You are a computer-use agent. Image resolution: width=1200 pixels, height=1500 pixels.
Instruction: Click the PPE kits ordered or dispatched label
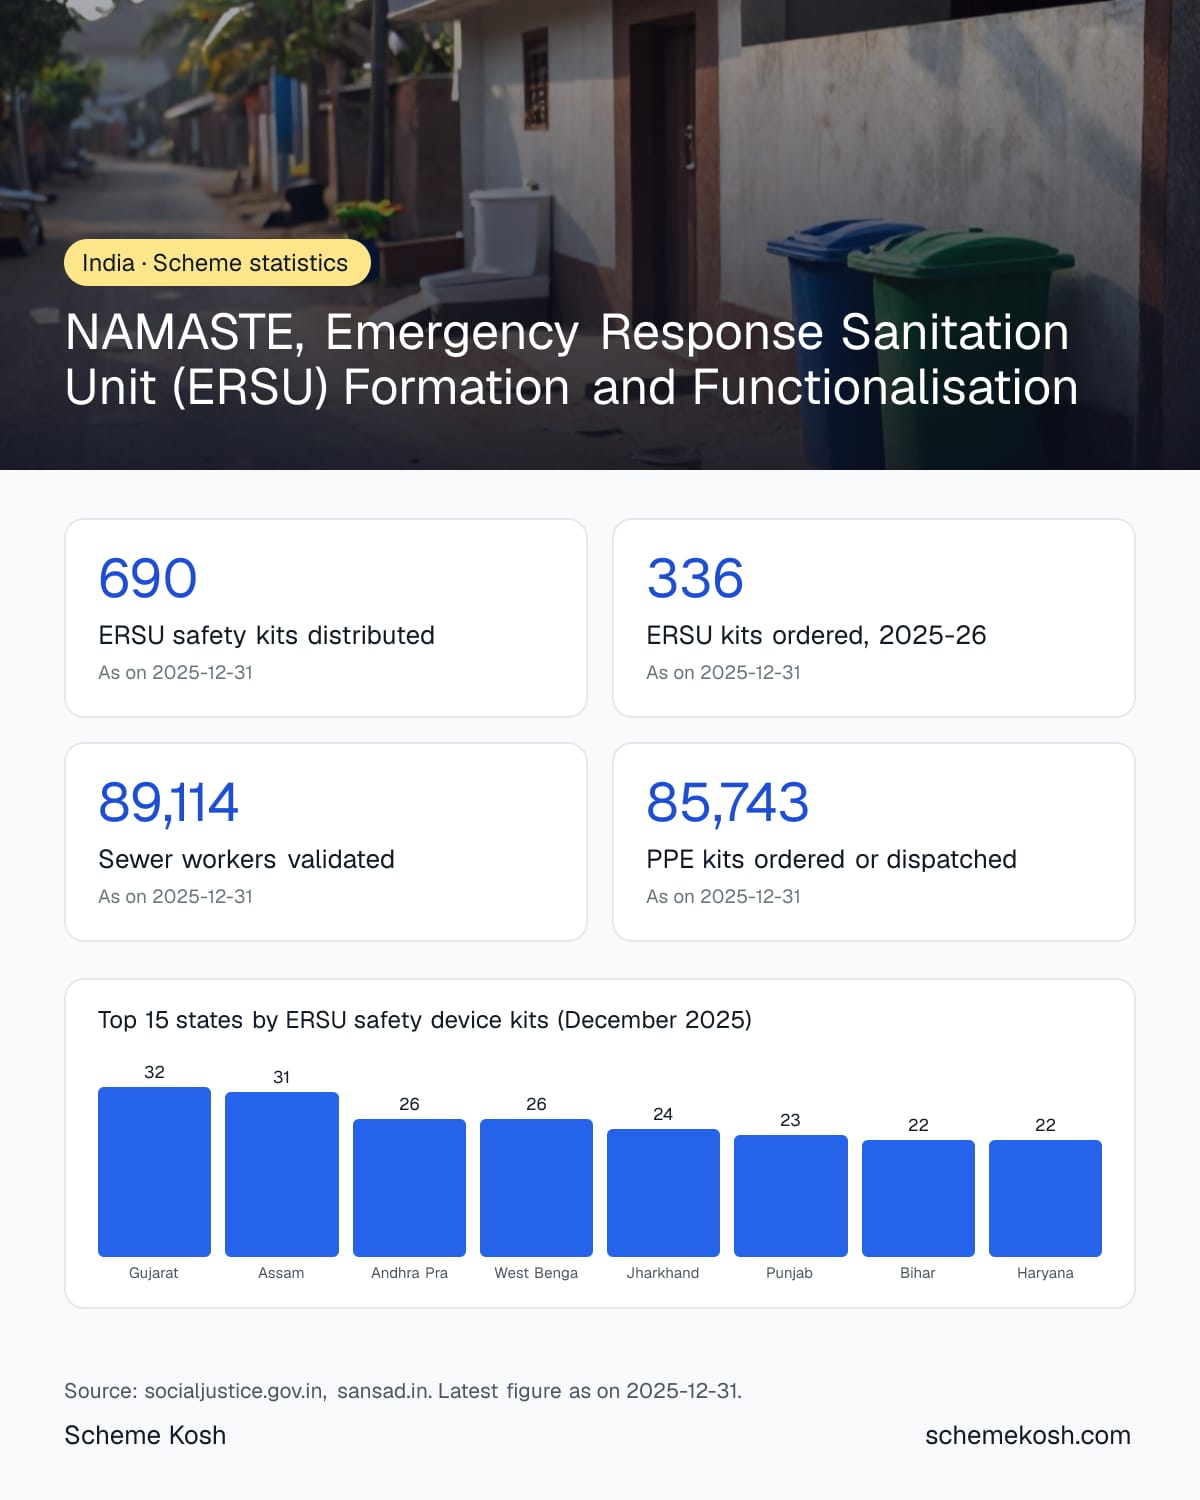pyautogui.click(x=831, y=859)
